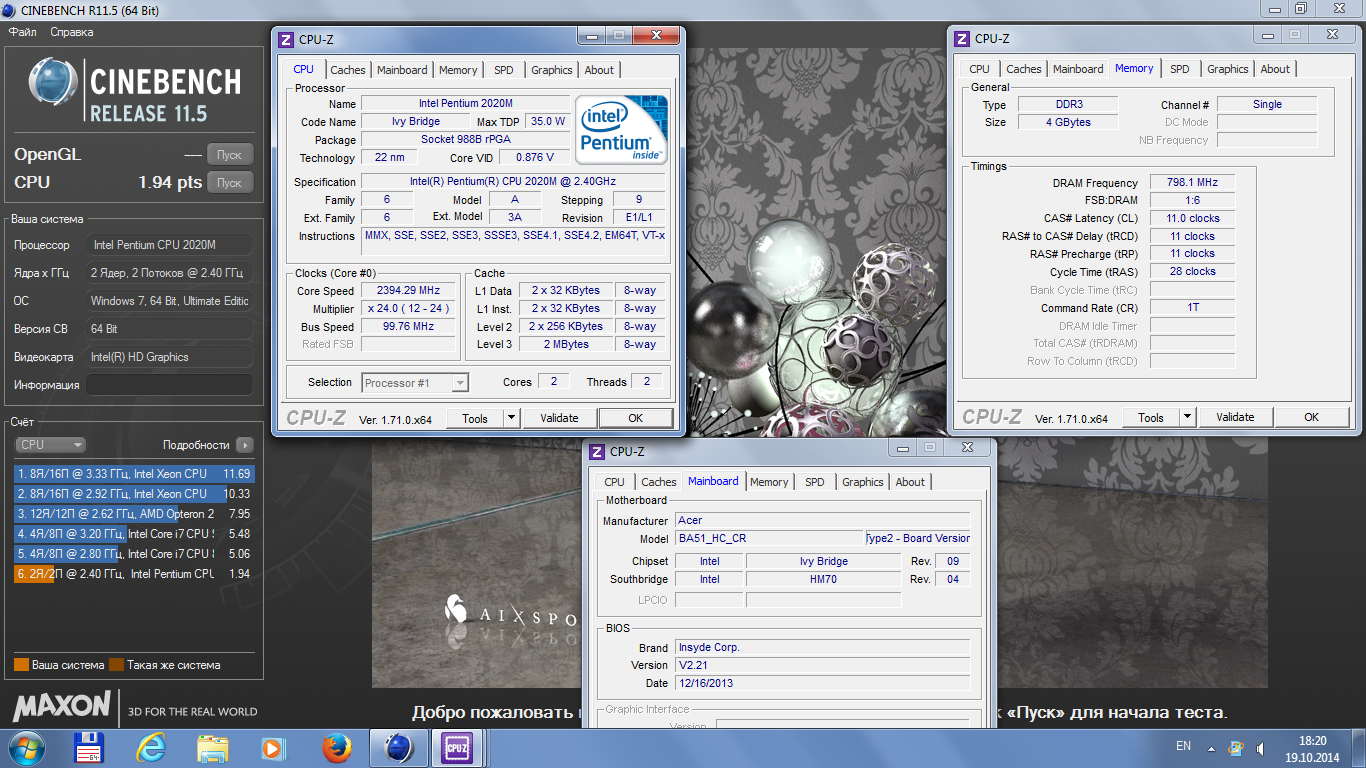1366x768 pixels.
Task: Switch to SPD tab in CPU window
Action: pyautogui.click(x=504, y=70)
